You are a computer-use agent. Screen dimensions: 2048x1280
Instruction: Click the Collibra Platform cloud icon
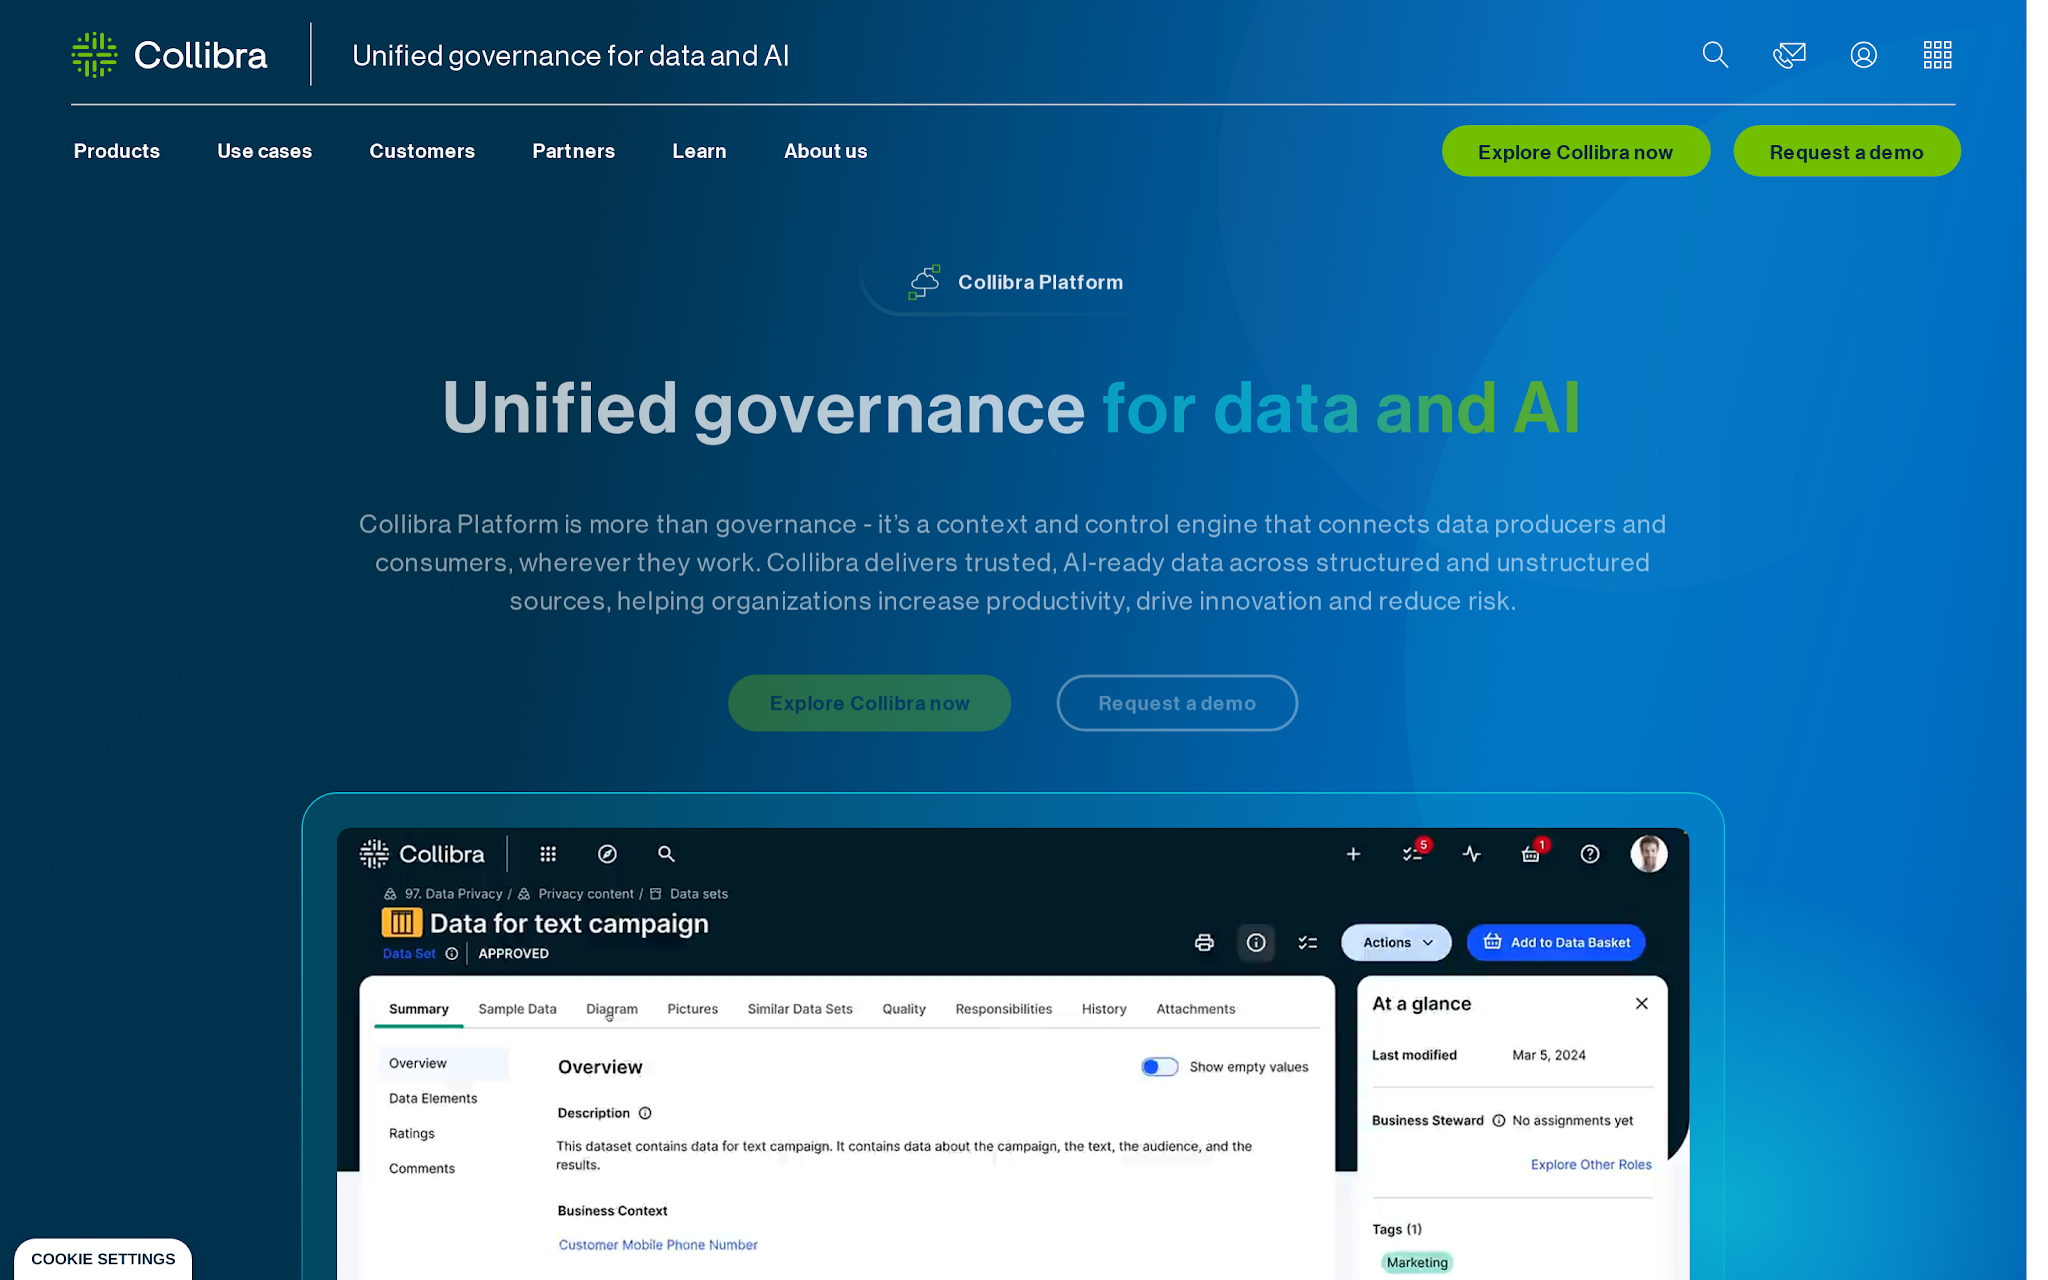(x=924, y=282)
